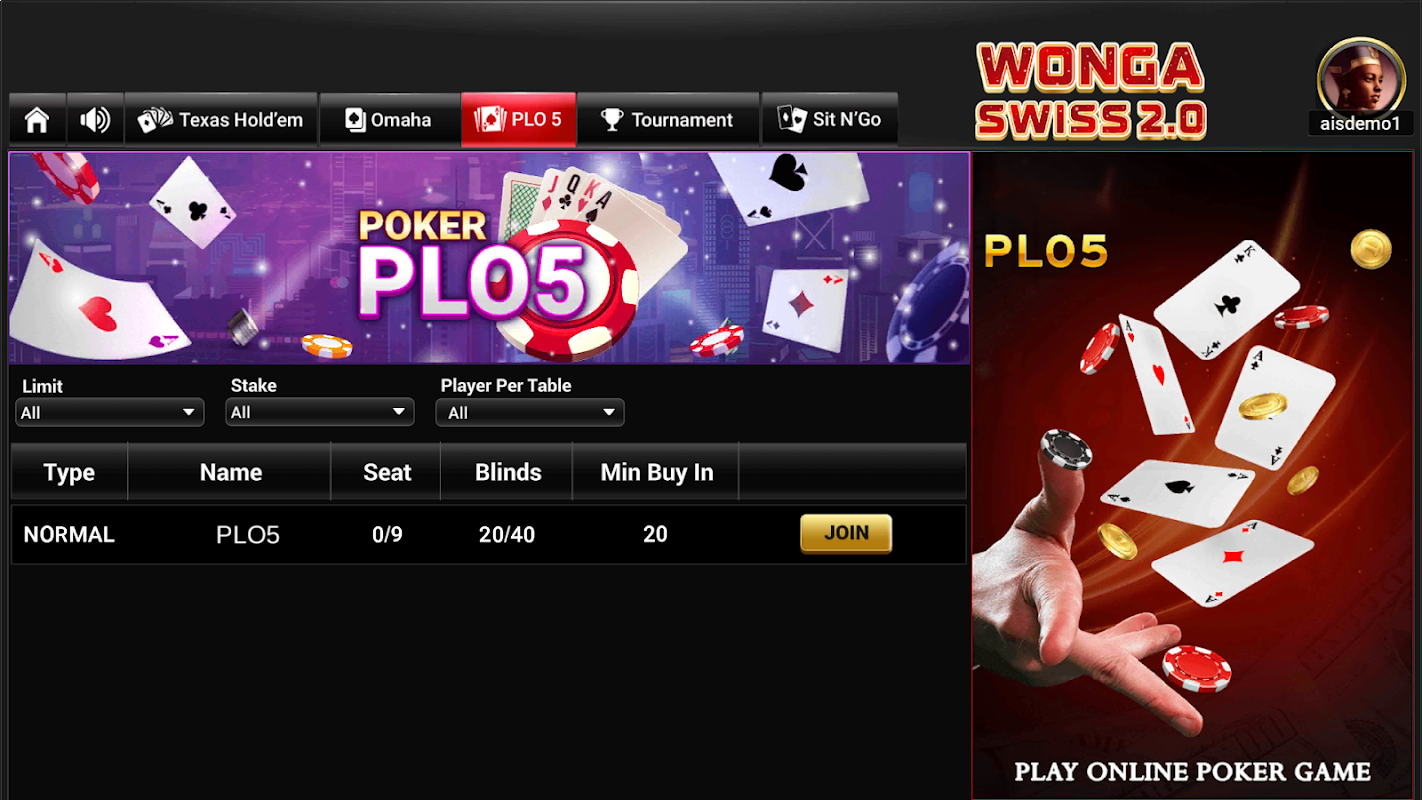Screen dimensions: 1422x800
Task: Select the PLO 5 tab
Action: point(518,120)
